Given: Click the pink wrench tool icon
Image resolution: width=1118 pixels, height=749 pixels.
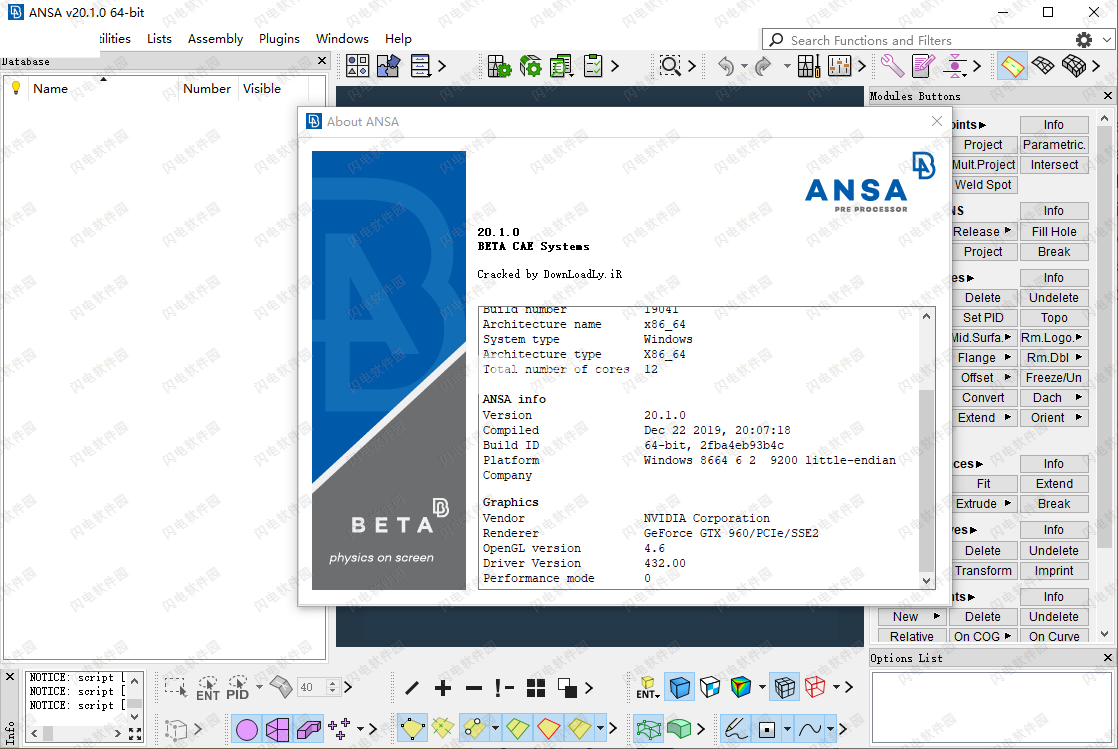Looking at the screenshot, I should coord(892,66).
